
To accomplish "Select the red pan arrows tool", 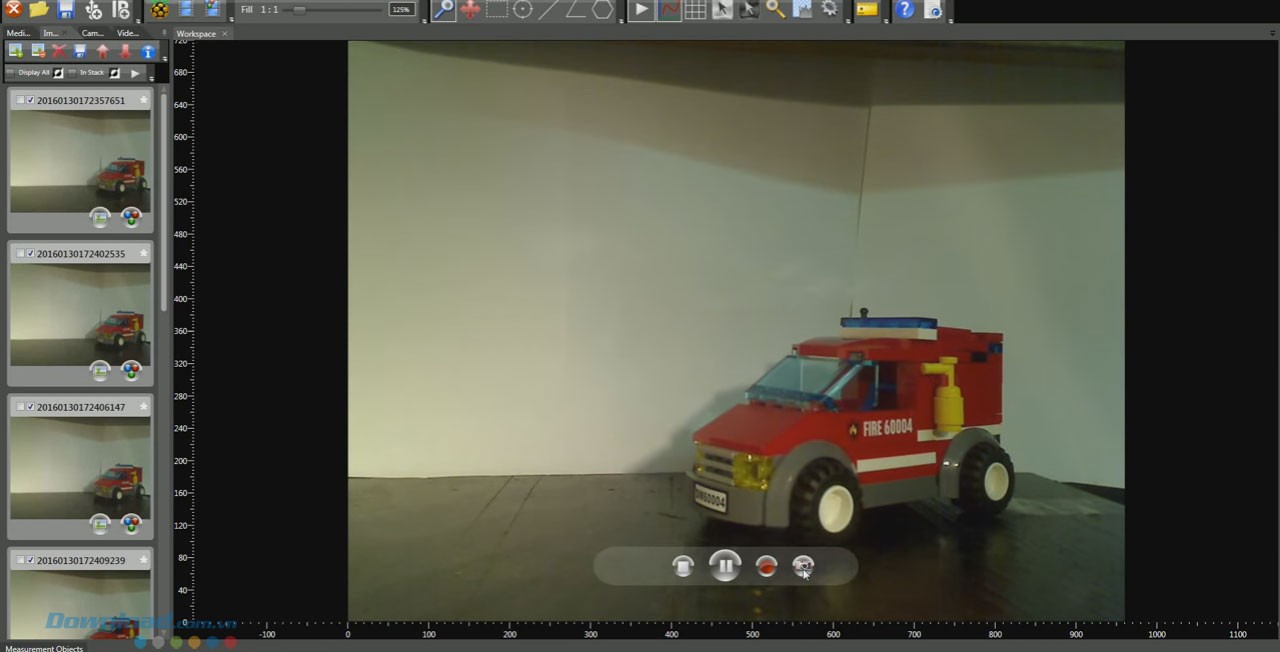I will point(470,10).
